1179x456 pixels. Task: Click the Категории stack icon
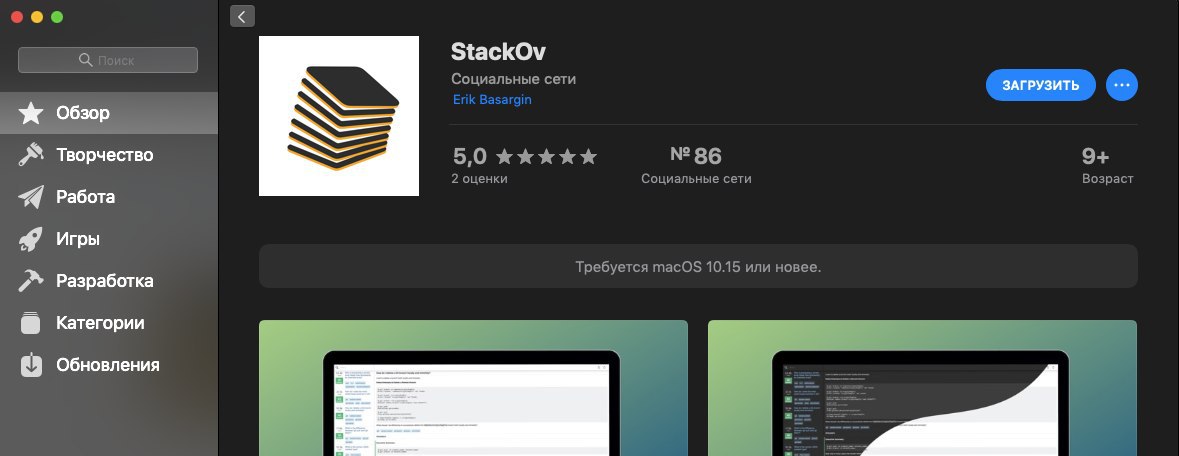click(x=31, y=323)
